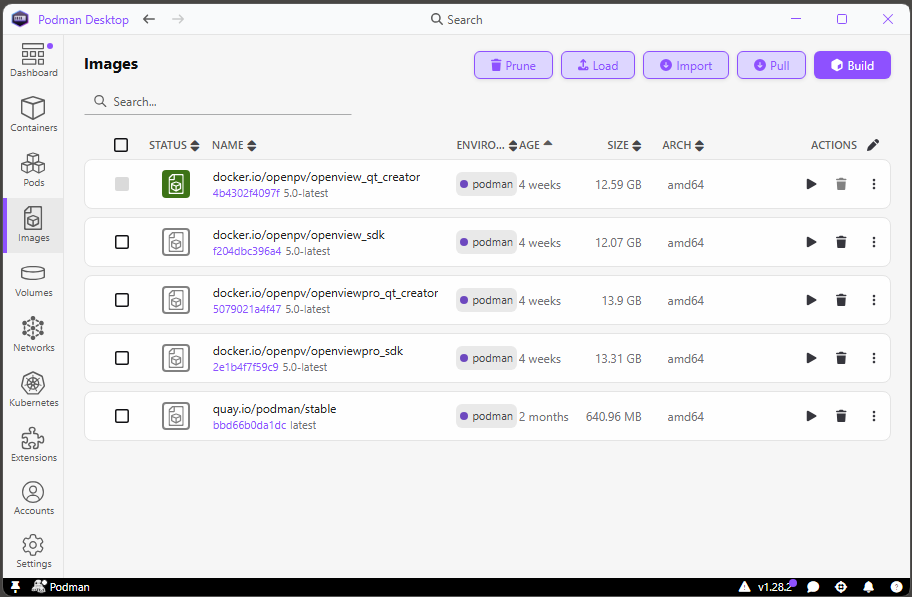912x597 pixels.
Task: Open kebab menu for openviewpro_qt_creator
Action: pyautogui.click(x=874, y=300)
